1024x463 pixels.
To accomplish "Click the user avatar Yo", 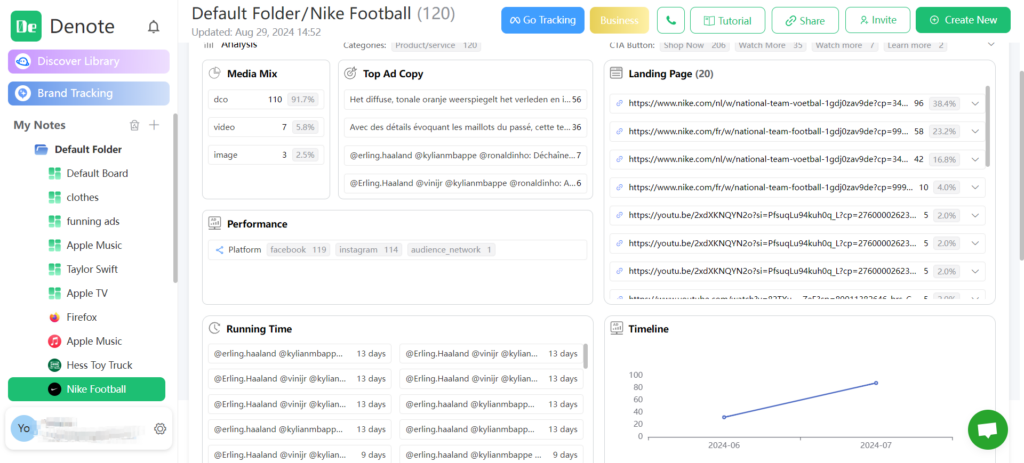I will coord(24,428).
